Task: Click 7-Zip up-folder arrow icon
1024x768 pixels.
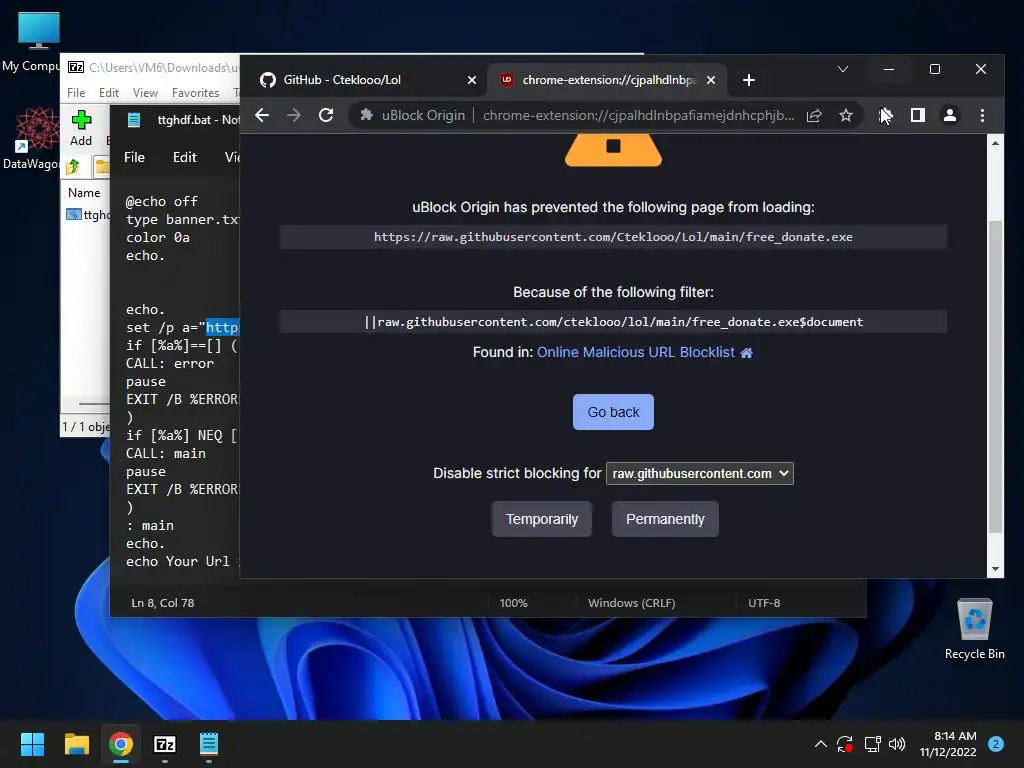Action: [x=74, y=167]
